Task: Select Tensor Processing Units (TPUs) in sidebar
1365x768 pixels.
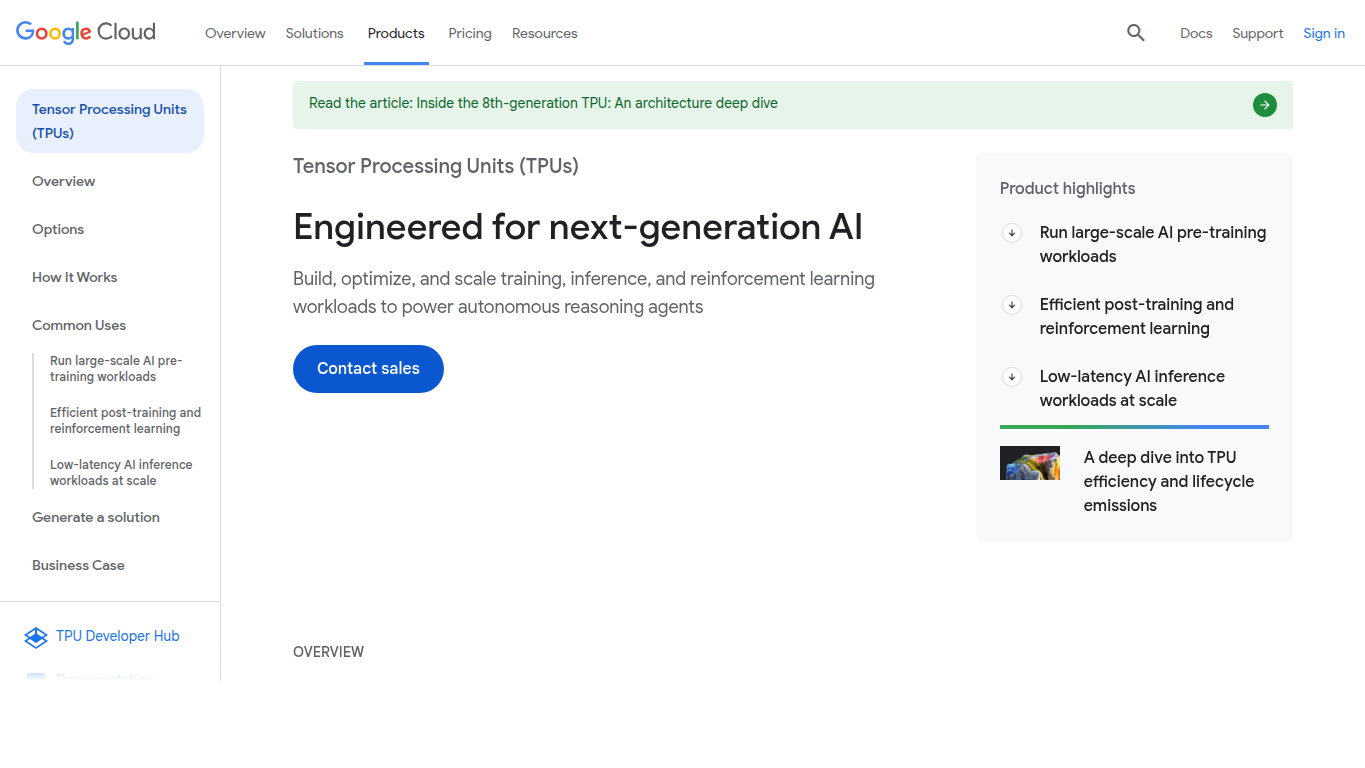Action: tap(110, 121)
